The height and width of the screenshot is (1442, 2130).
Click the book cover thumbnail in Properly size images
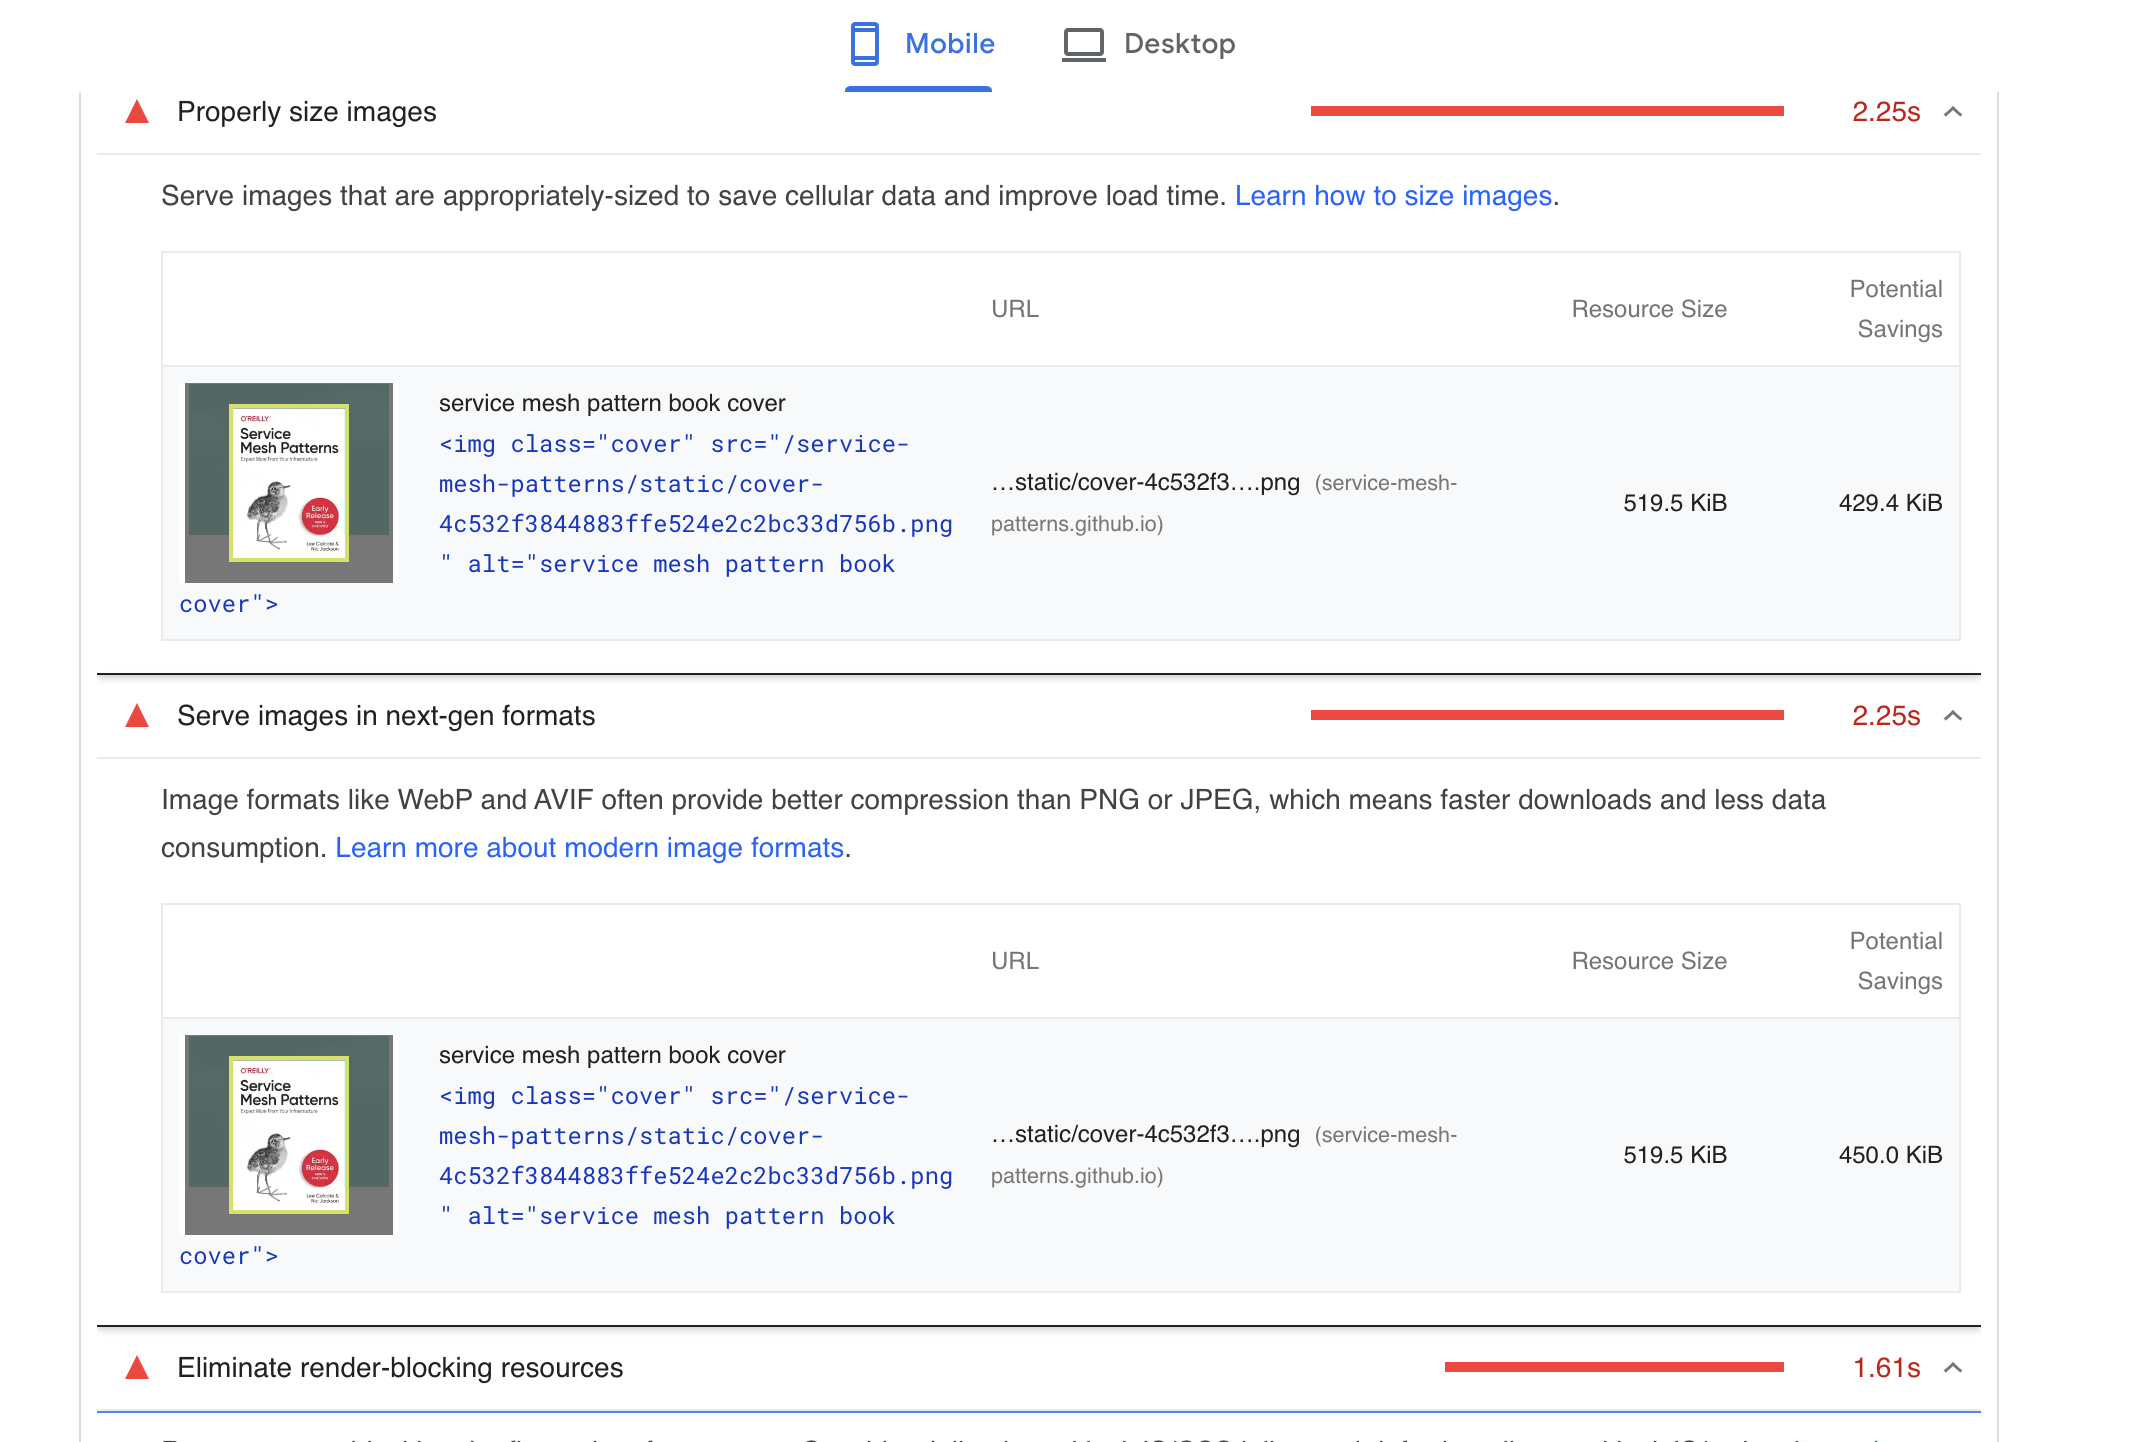tap(288, 481)
